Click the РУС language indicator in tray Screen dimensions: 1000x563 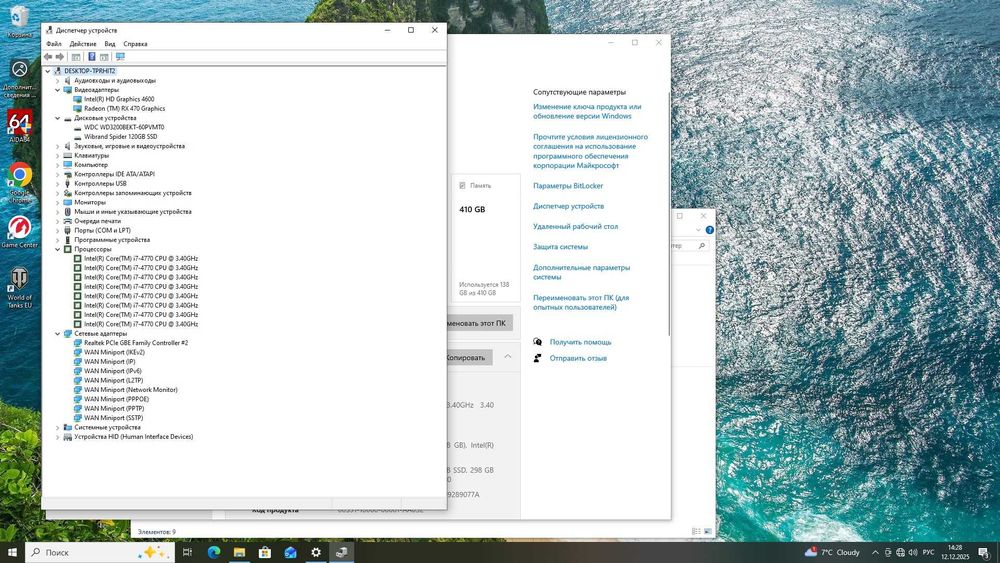click(929, 552)
